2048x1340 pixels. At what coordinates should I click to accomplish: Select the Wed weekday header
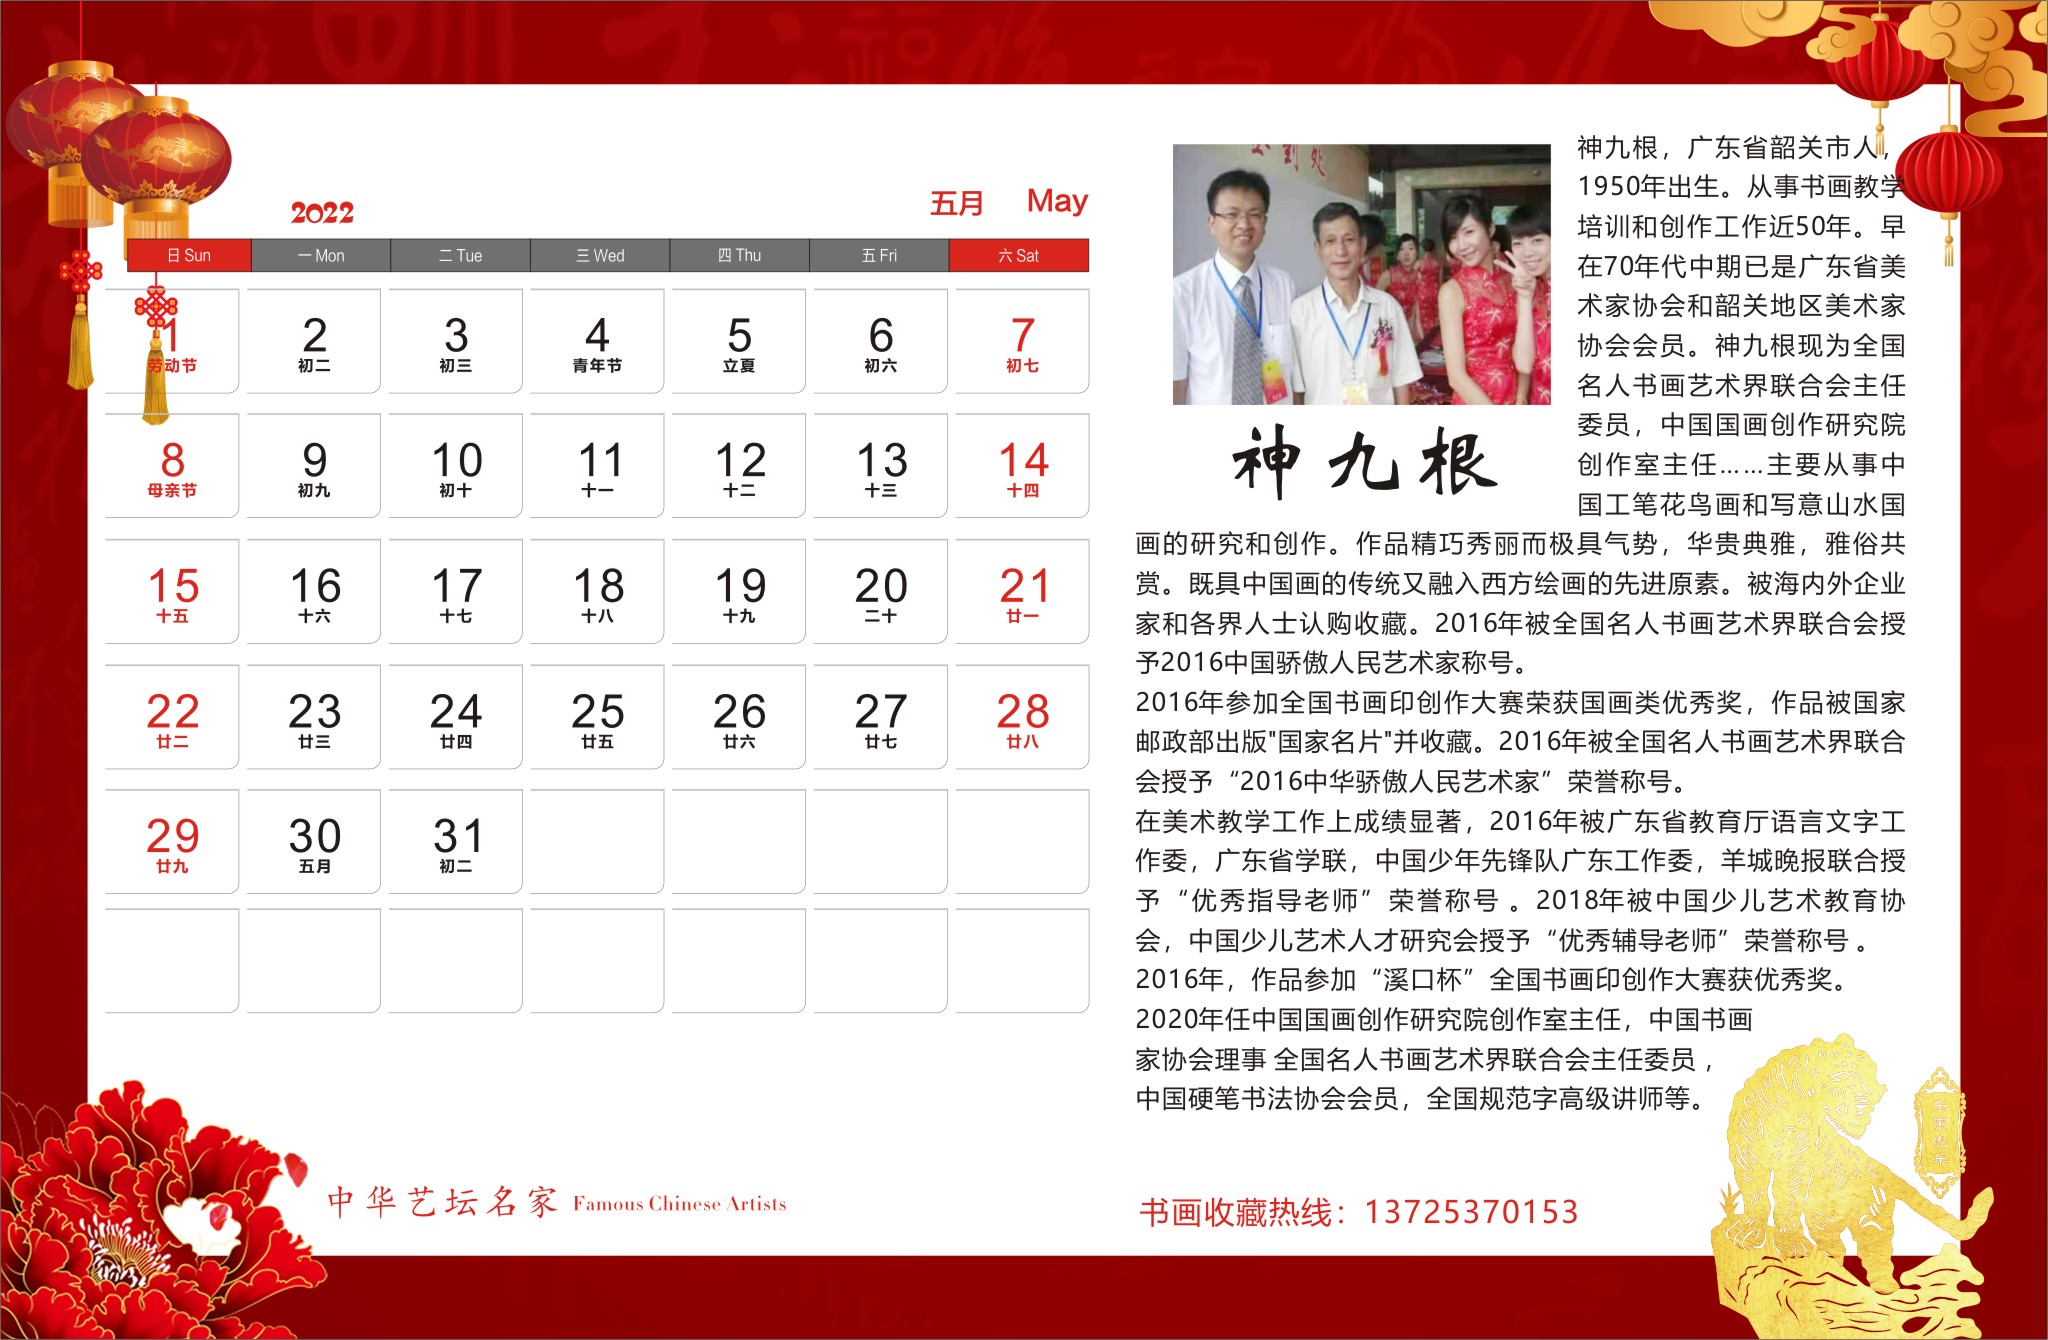(599, 256)
